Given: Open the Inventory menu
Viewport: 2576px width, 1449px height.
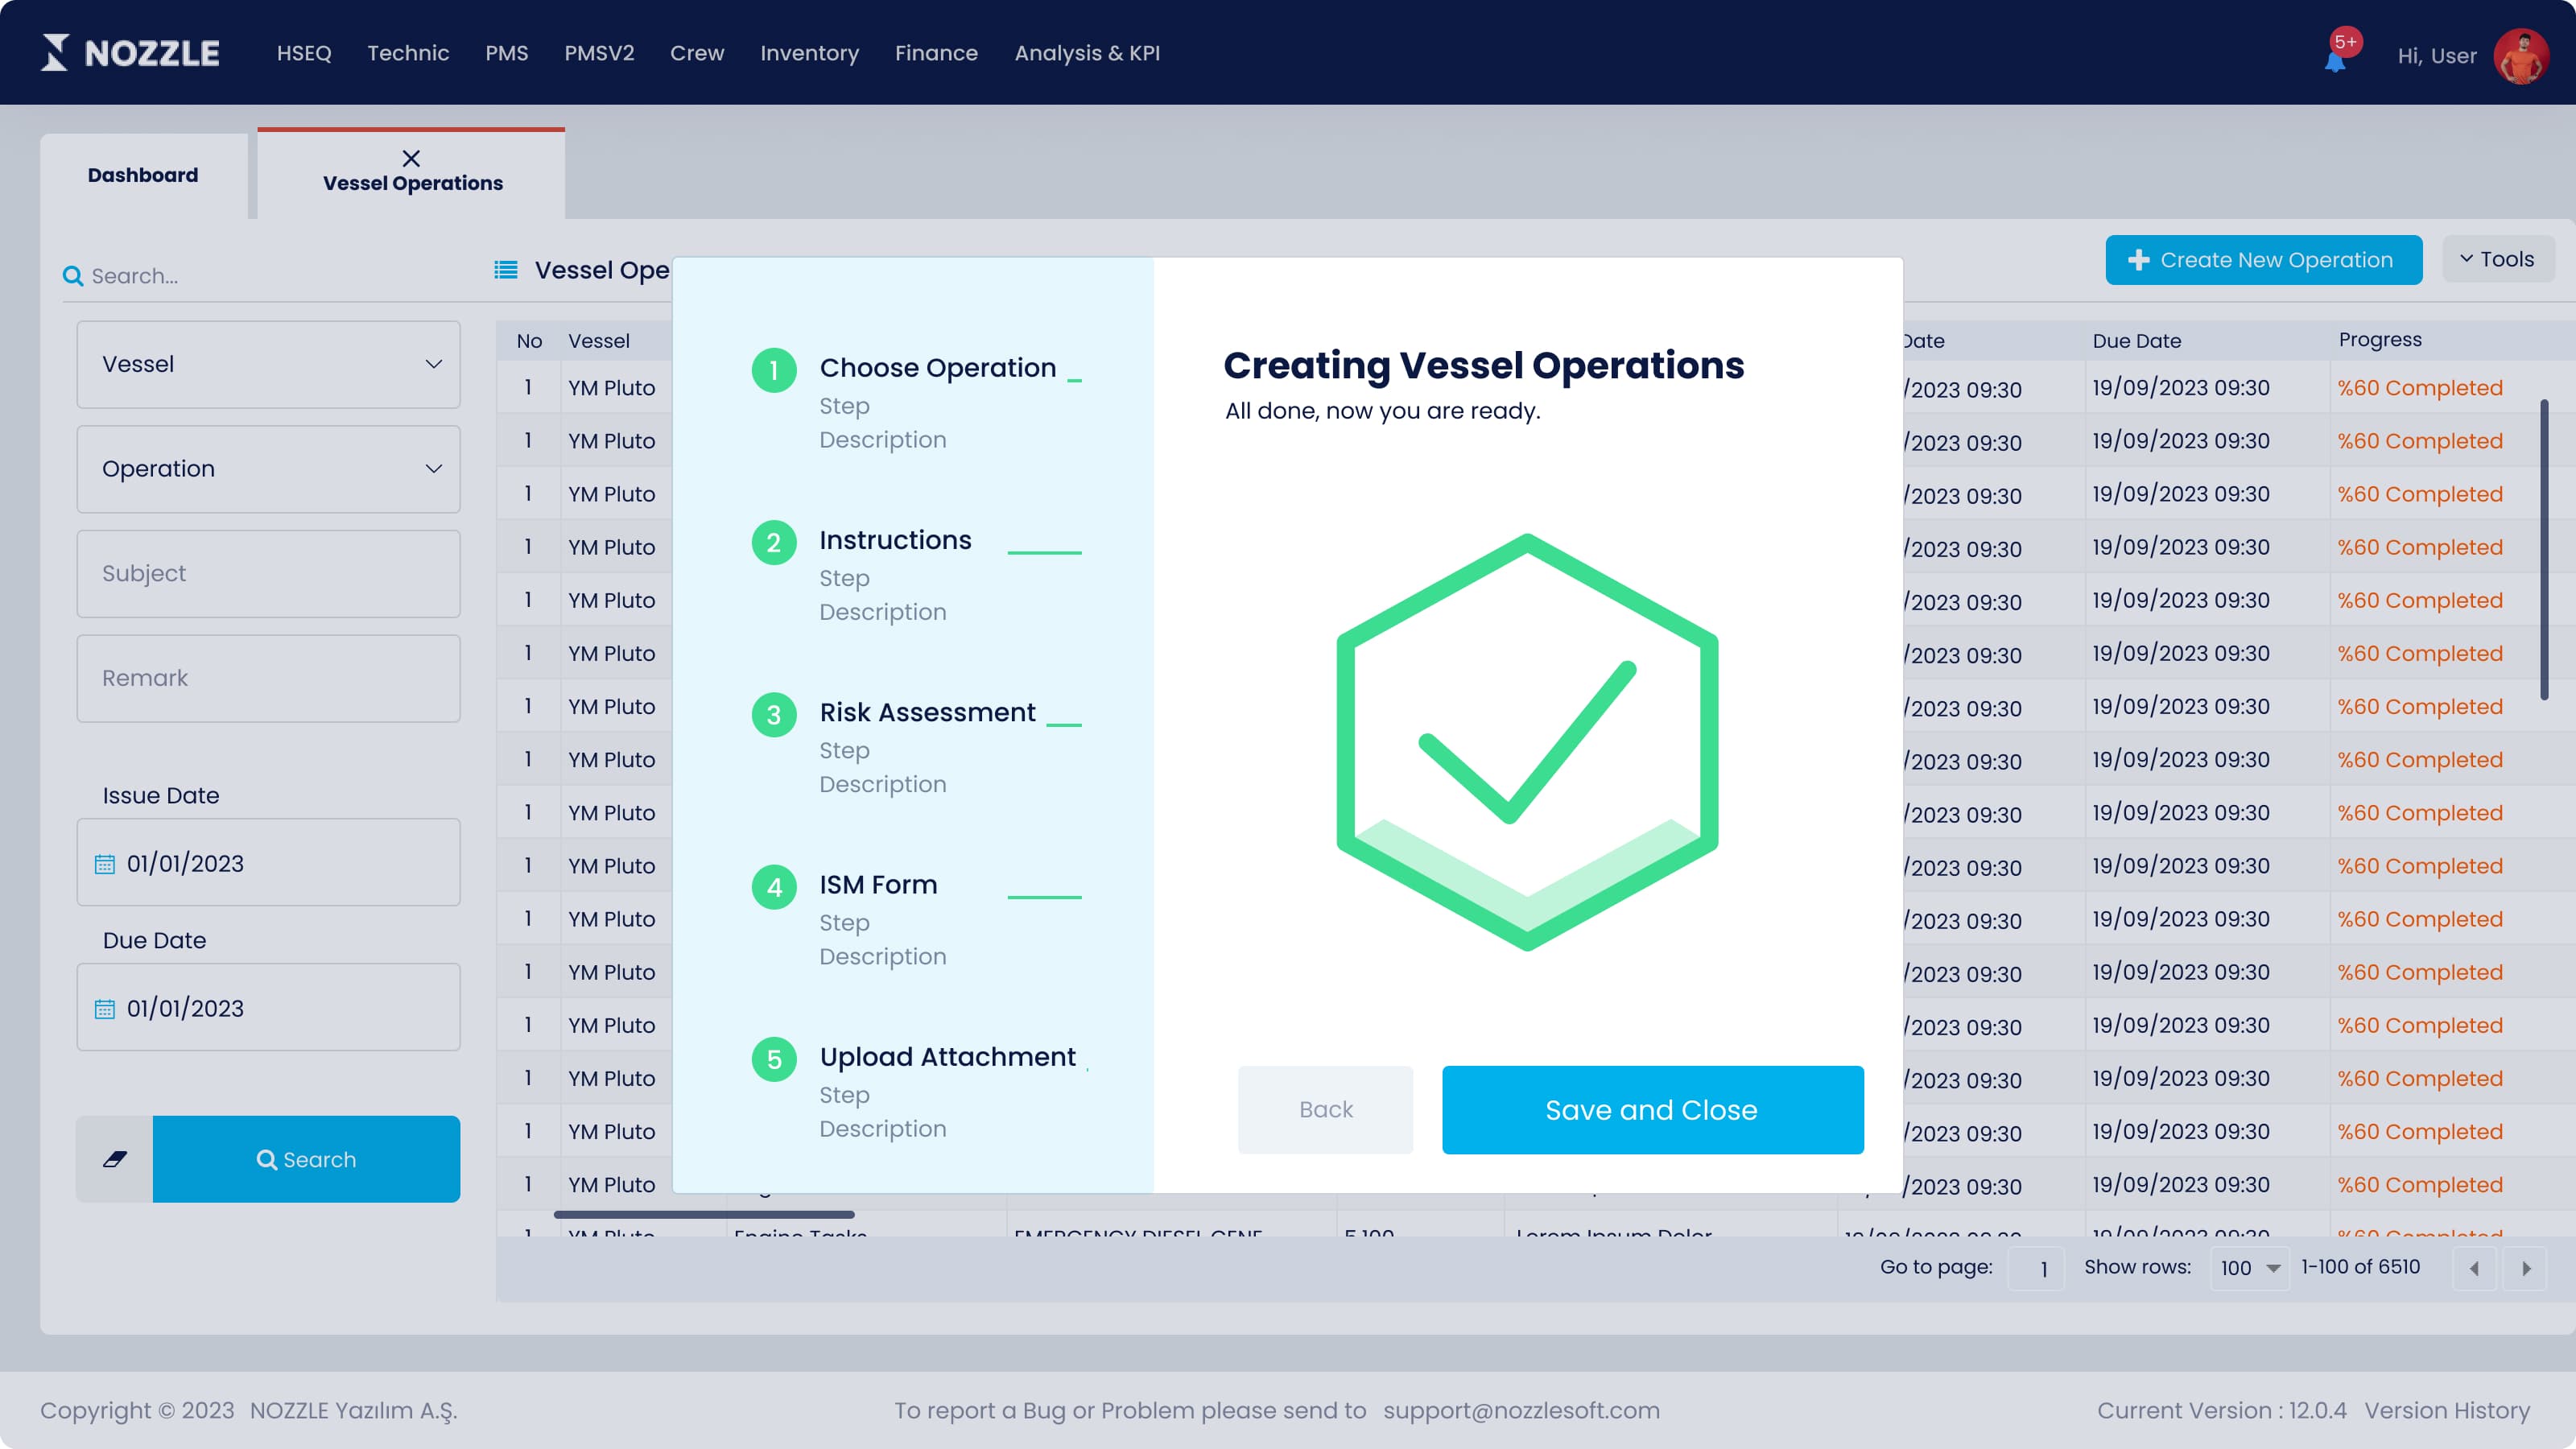Looking at the screenshot, I should [x=809, y=53].
